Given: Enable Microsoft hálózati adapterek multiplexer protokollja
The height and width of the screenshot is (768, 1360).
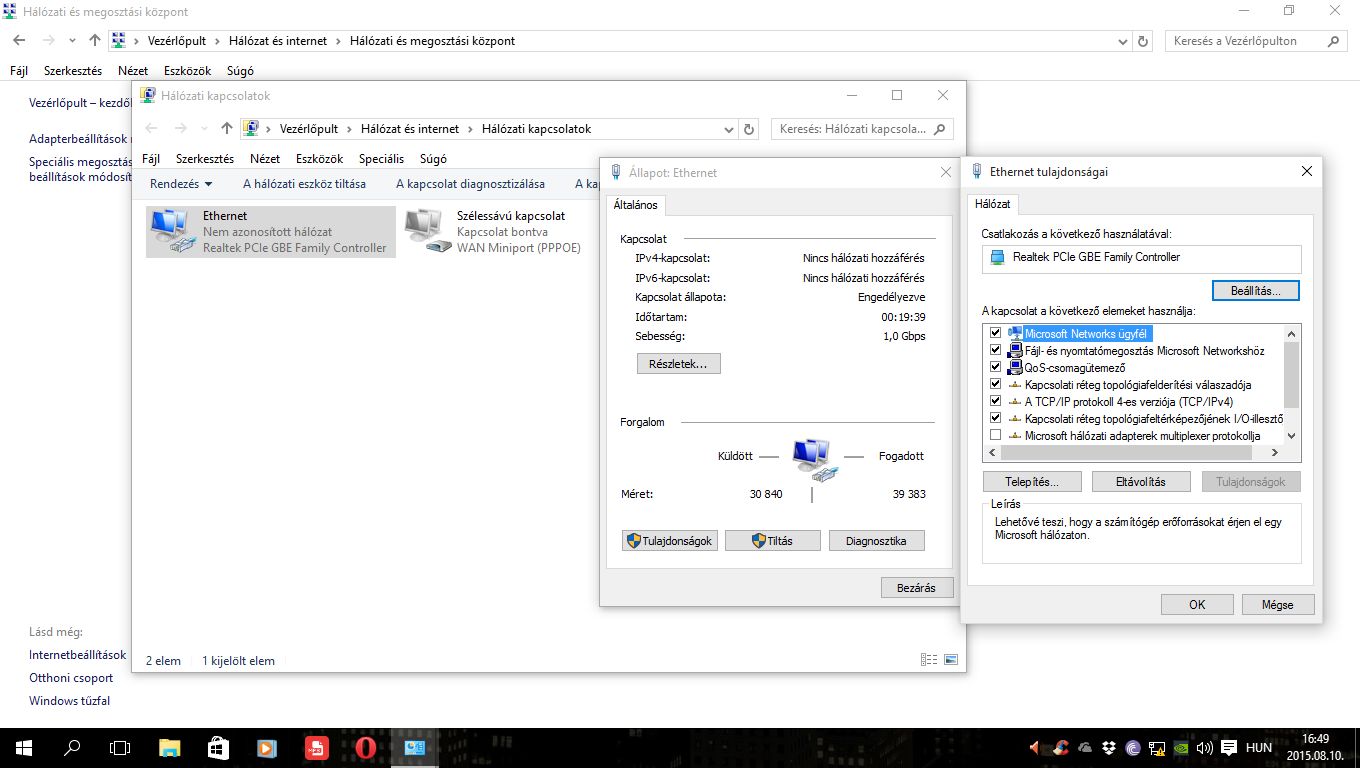Looking at the screenshot, I should [995, 435].
